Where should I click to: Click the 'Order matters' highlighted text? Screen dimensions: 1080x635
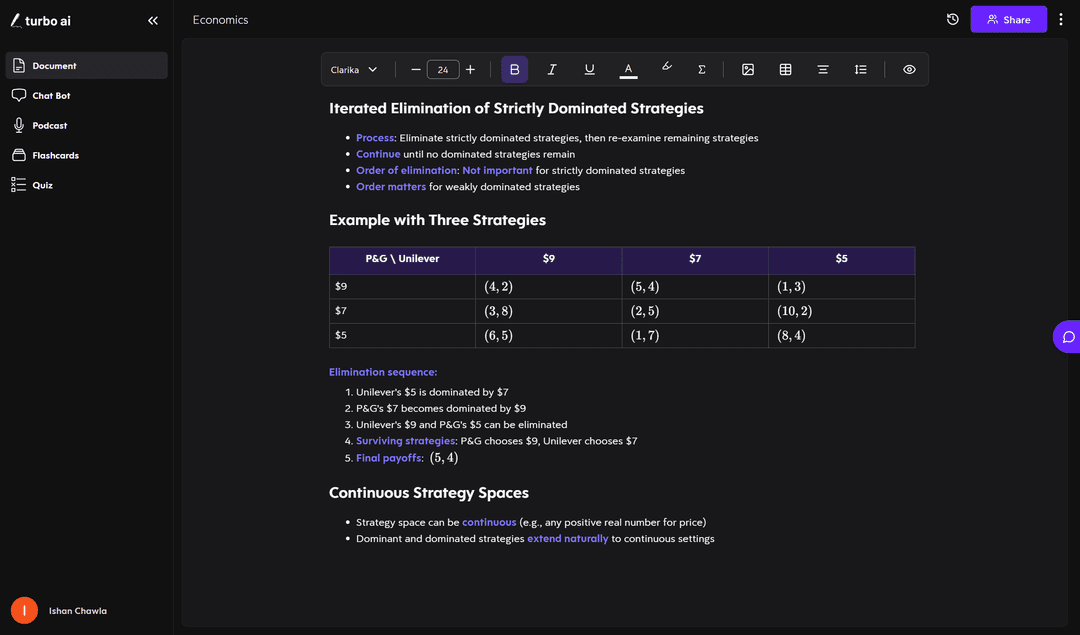click(391, 187)
